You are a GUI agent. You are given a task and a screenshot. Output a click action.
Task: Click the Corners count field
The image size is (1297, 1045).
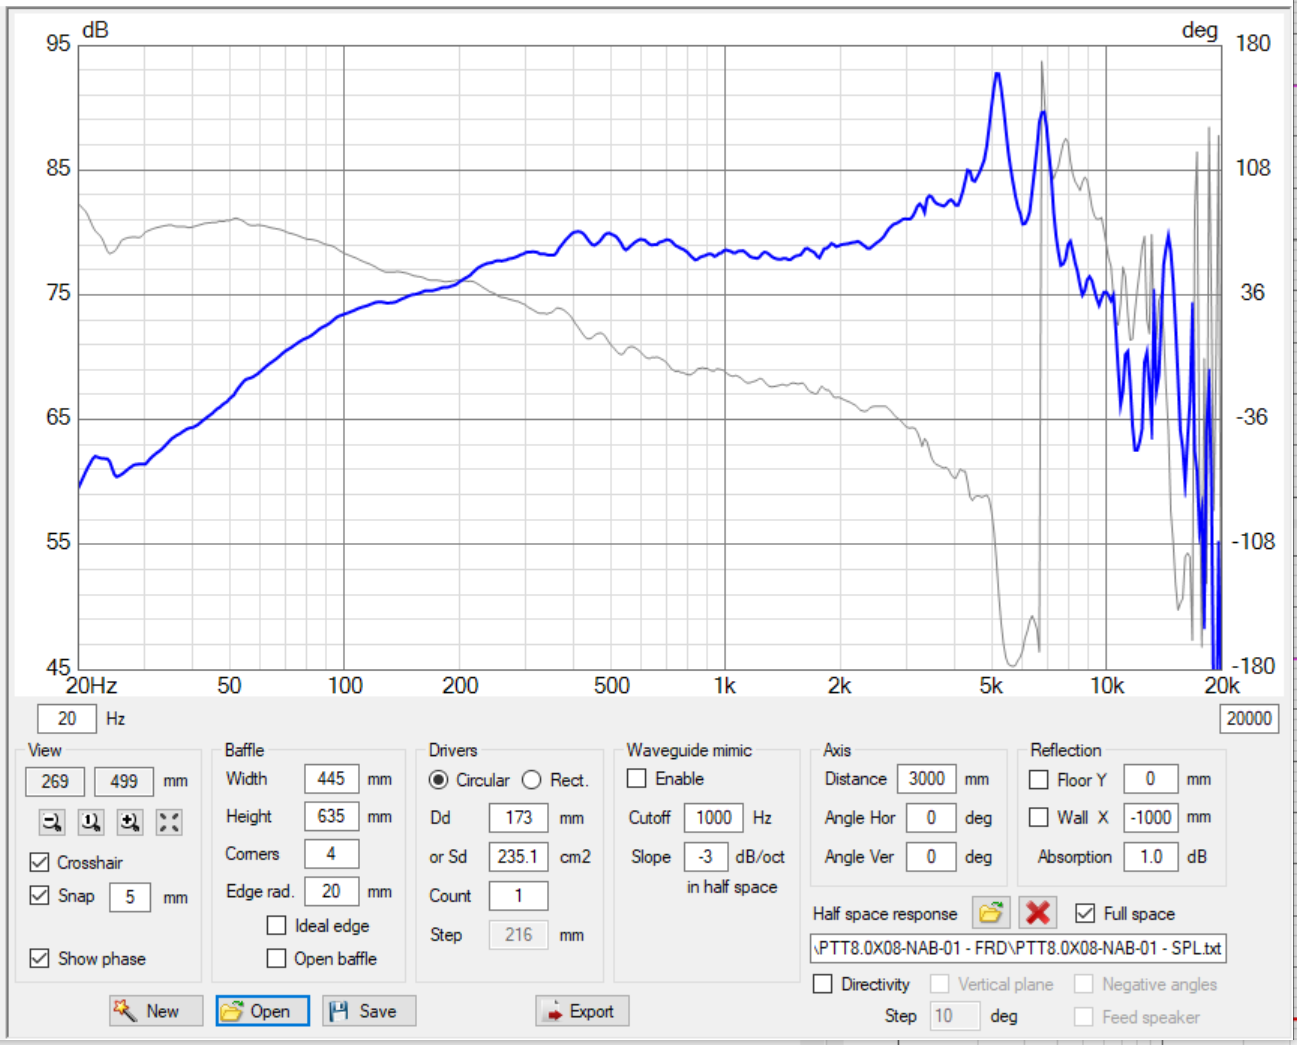[331, 854]
